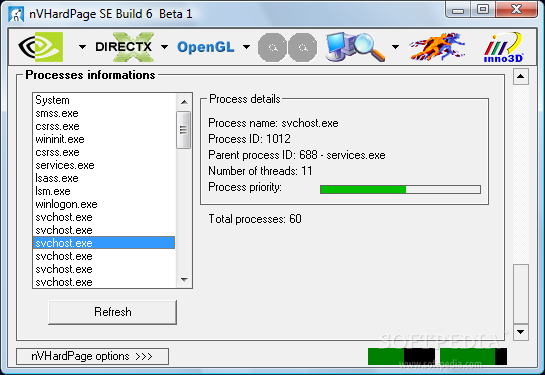The height and width of the screenshot is (375, 545).
Task: Click Process name: svchost.exe text
Action: tap(273, 123)
